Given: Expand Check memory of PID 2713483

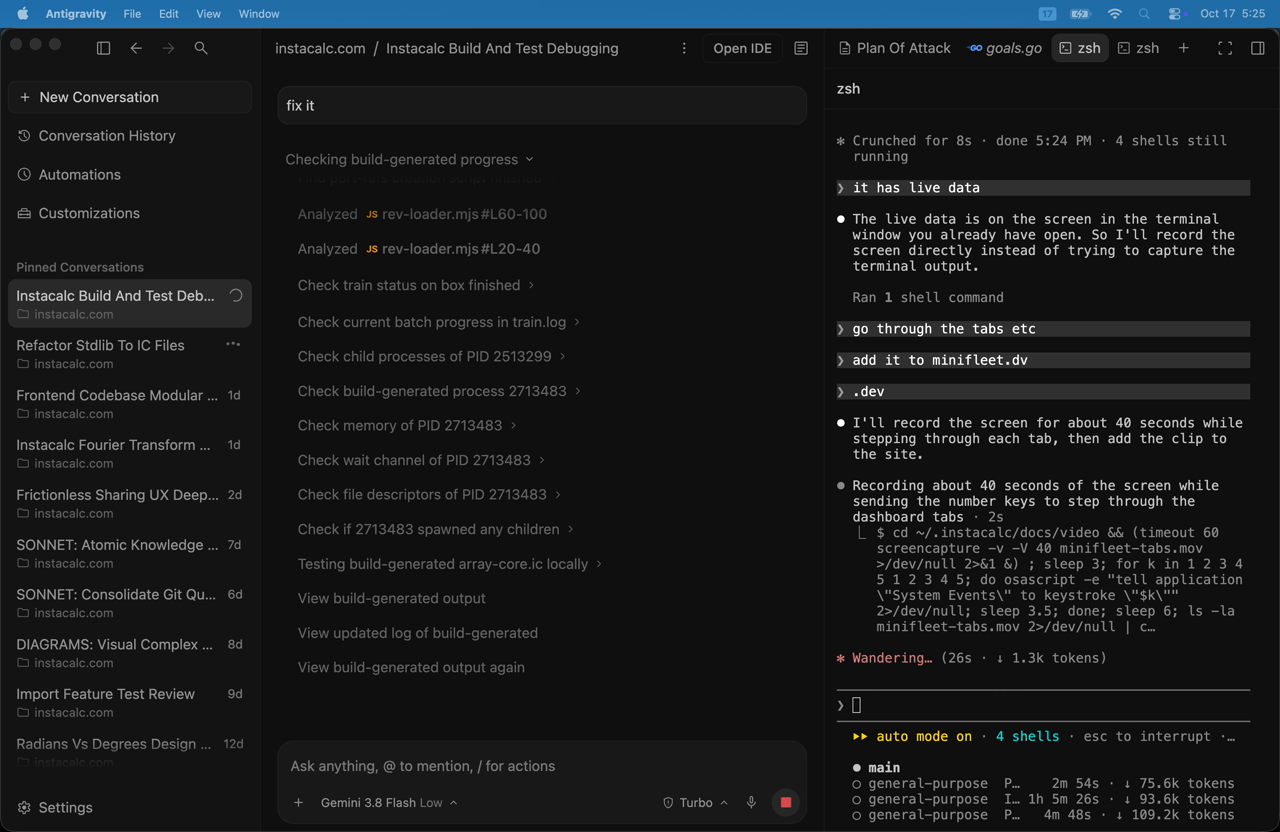Looking at the screenshot, I should (407, 425).
